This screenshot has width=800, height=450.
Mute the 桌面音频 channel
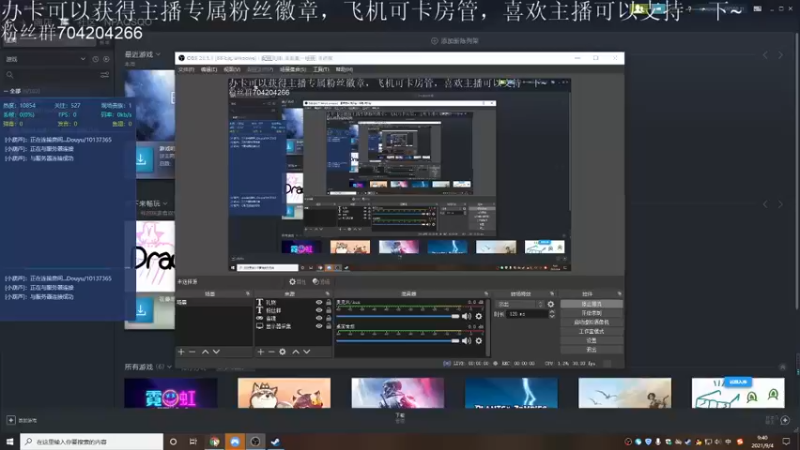tap(466, 341)
